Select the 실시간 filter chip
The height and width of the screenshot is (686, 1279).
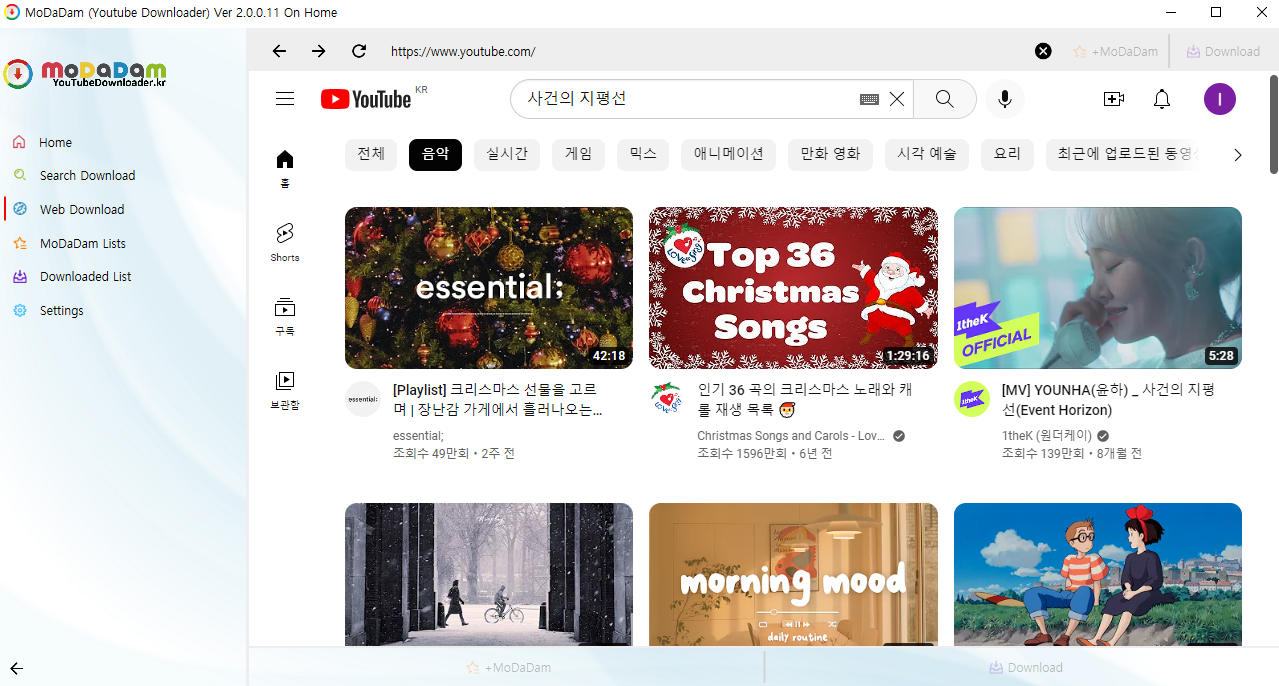(x=506, y=155)
